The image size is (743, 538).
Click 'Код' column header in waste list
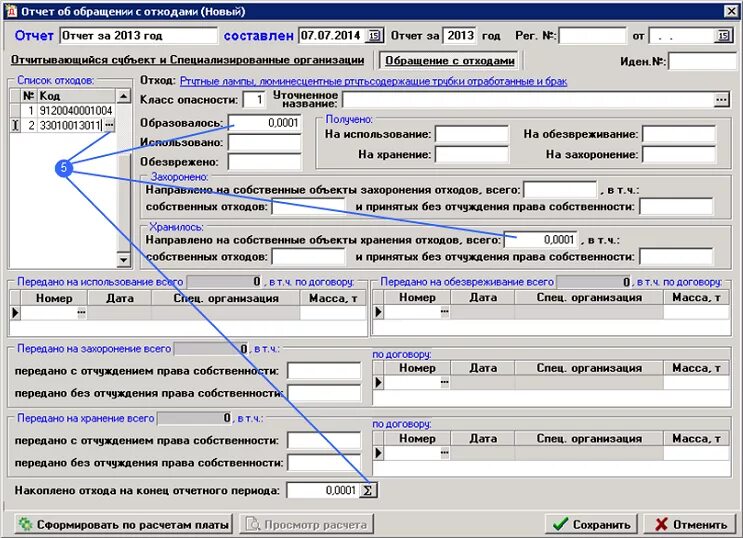click(76, 96)
